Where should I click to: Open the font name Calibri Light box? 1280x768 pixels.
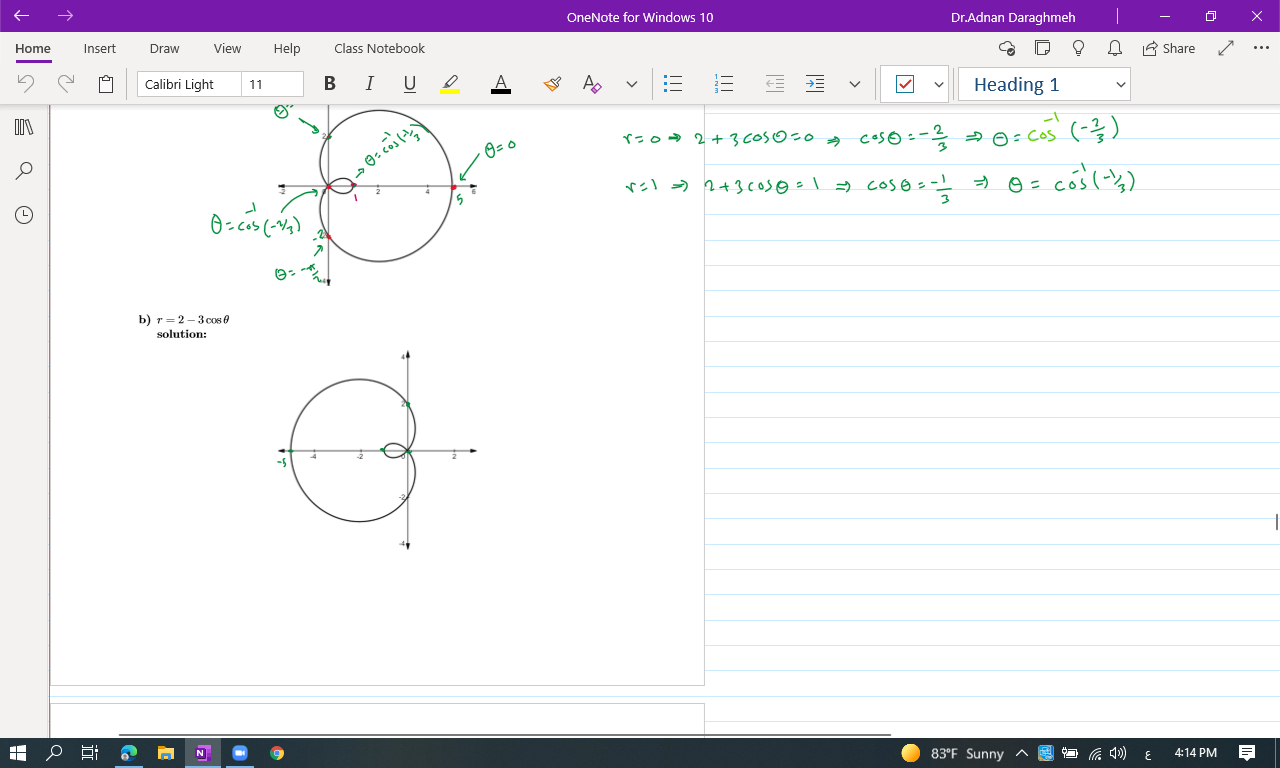pos(189,84)
